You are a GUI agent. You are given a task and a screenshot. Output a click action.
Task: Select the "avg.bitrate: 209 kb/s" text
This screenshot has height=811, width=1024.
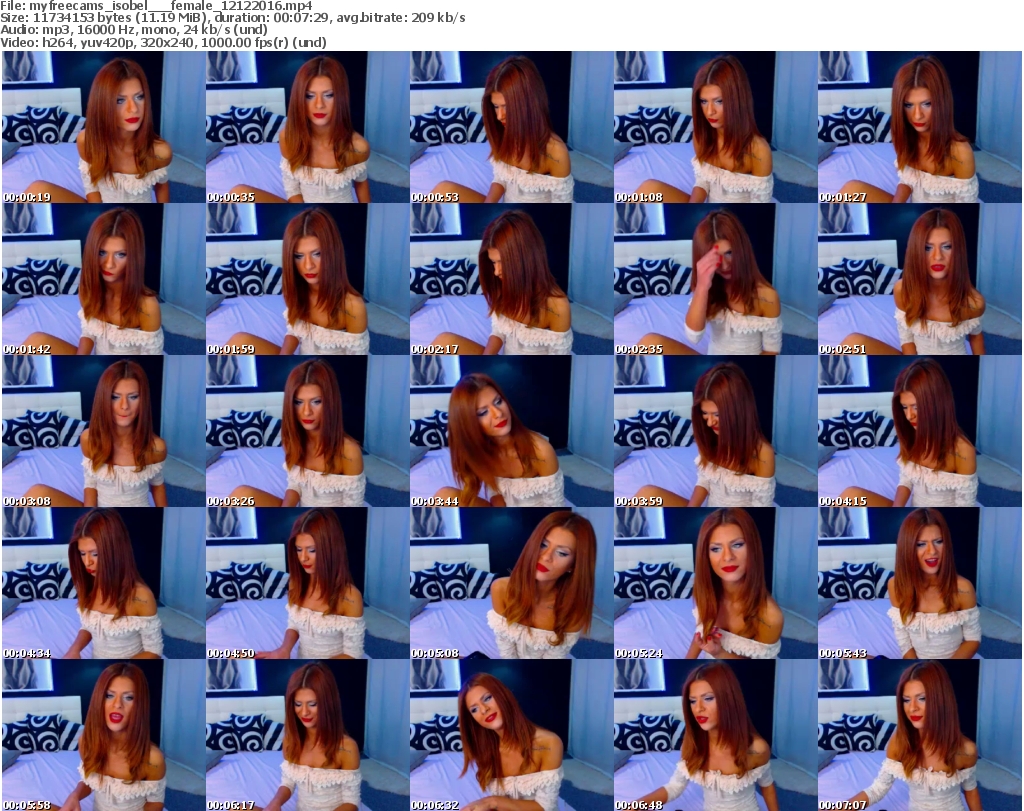(x=402, y=18)
